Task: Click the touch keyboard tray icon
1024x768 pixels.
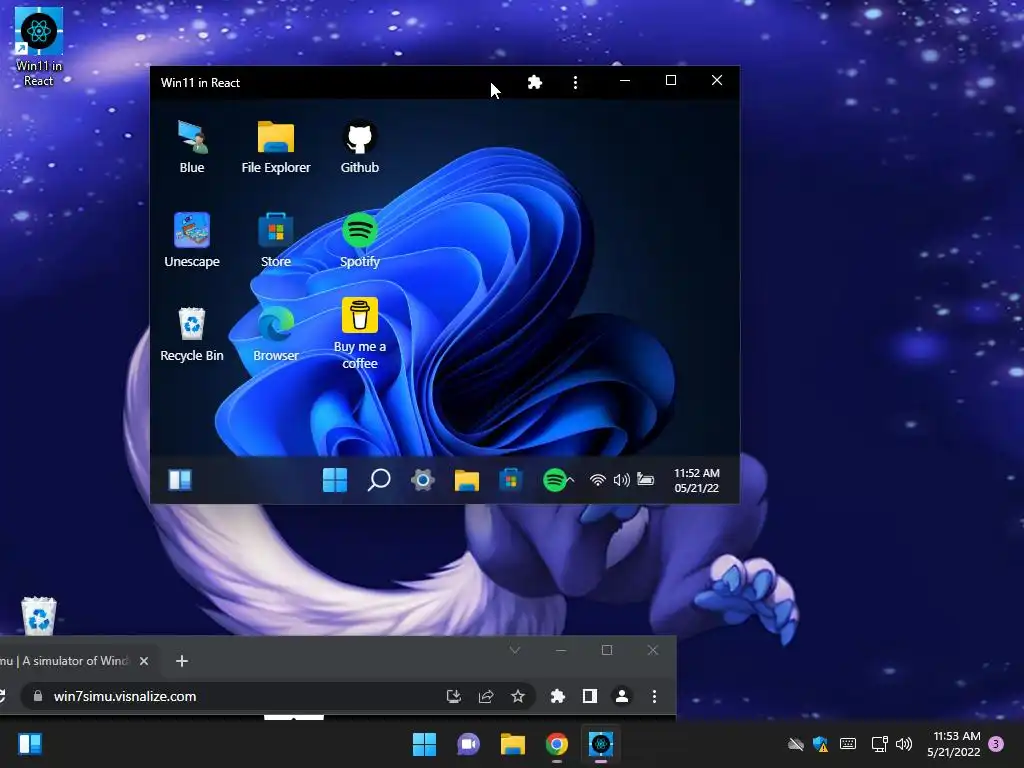Action: click(x=848, y=744)
